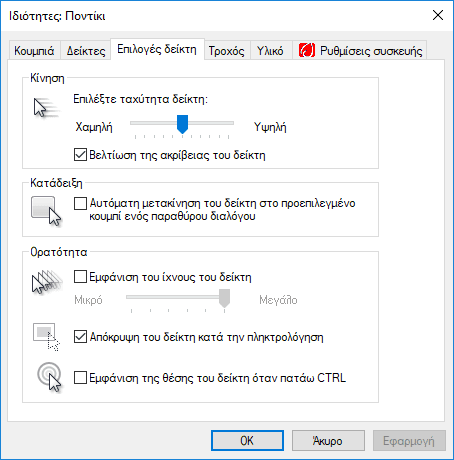Switch to the Τροχός tab
Image resolution: width=454 pixels, height=460 pixels.
point(227,51)
